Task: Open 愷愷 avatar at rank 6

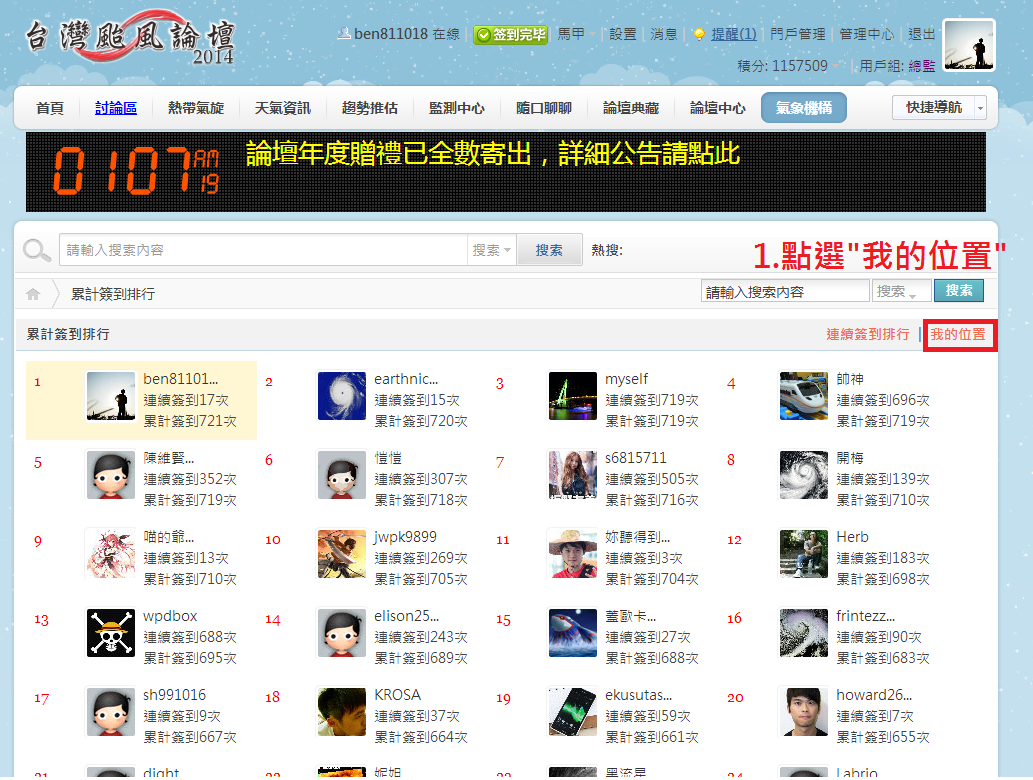Action: [341, 475]
